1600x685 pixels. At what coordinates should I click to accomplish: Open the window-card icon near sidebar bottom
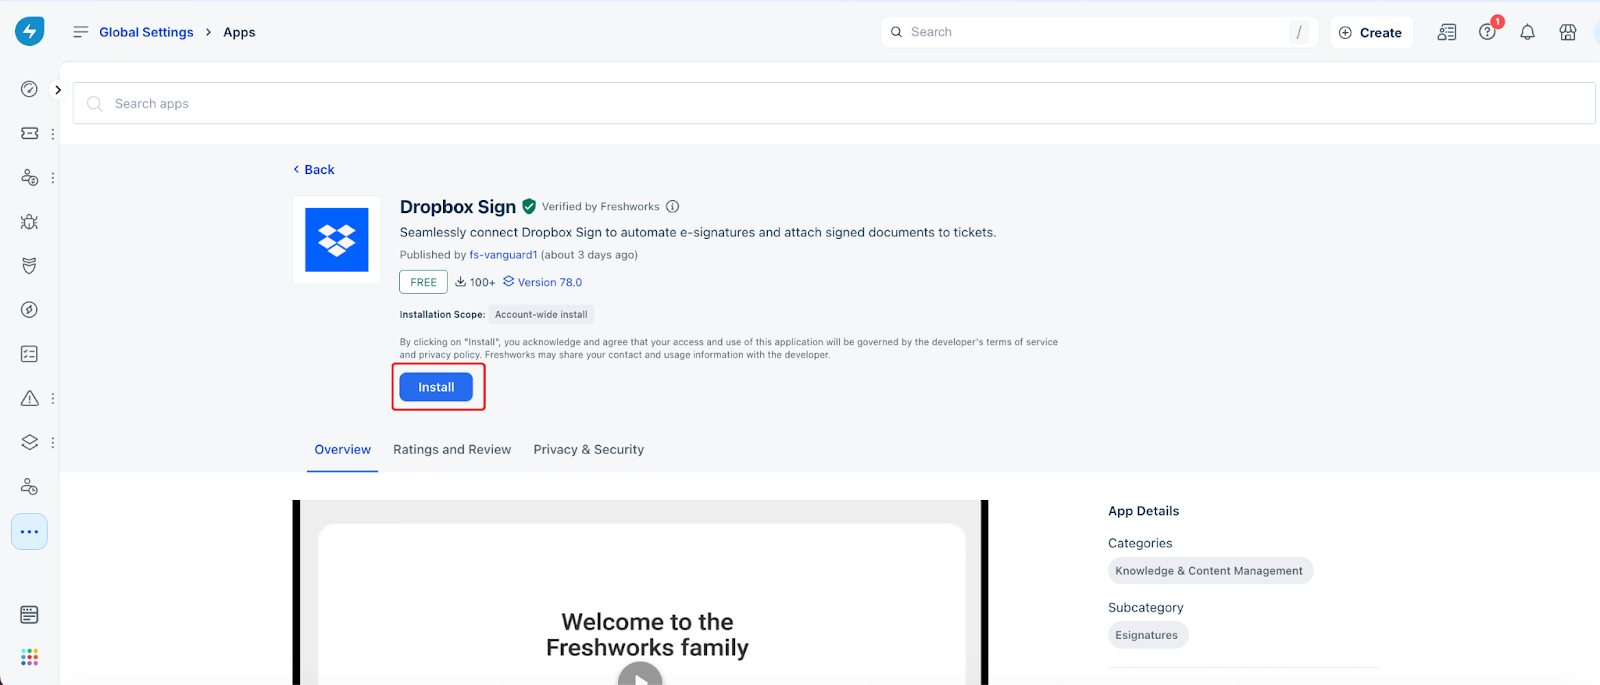point(30,614)
